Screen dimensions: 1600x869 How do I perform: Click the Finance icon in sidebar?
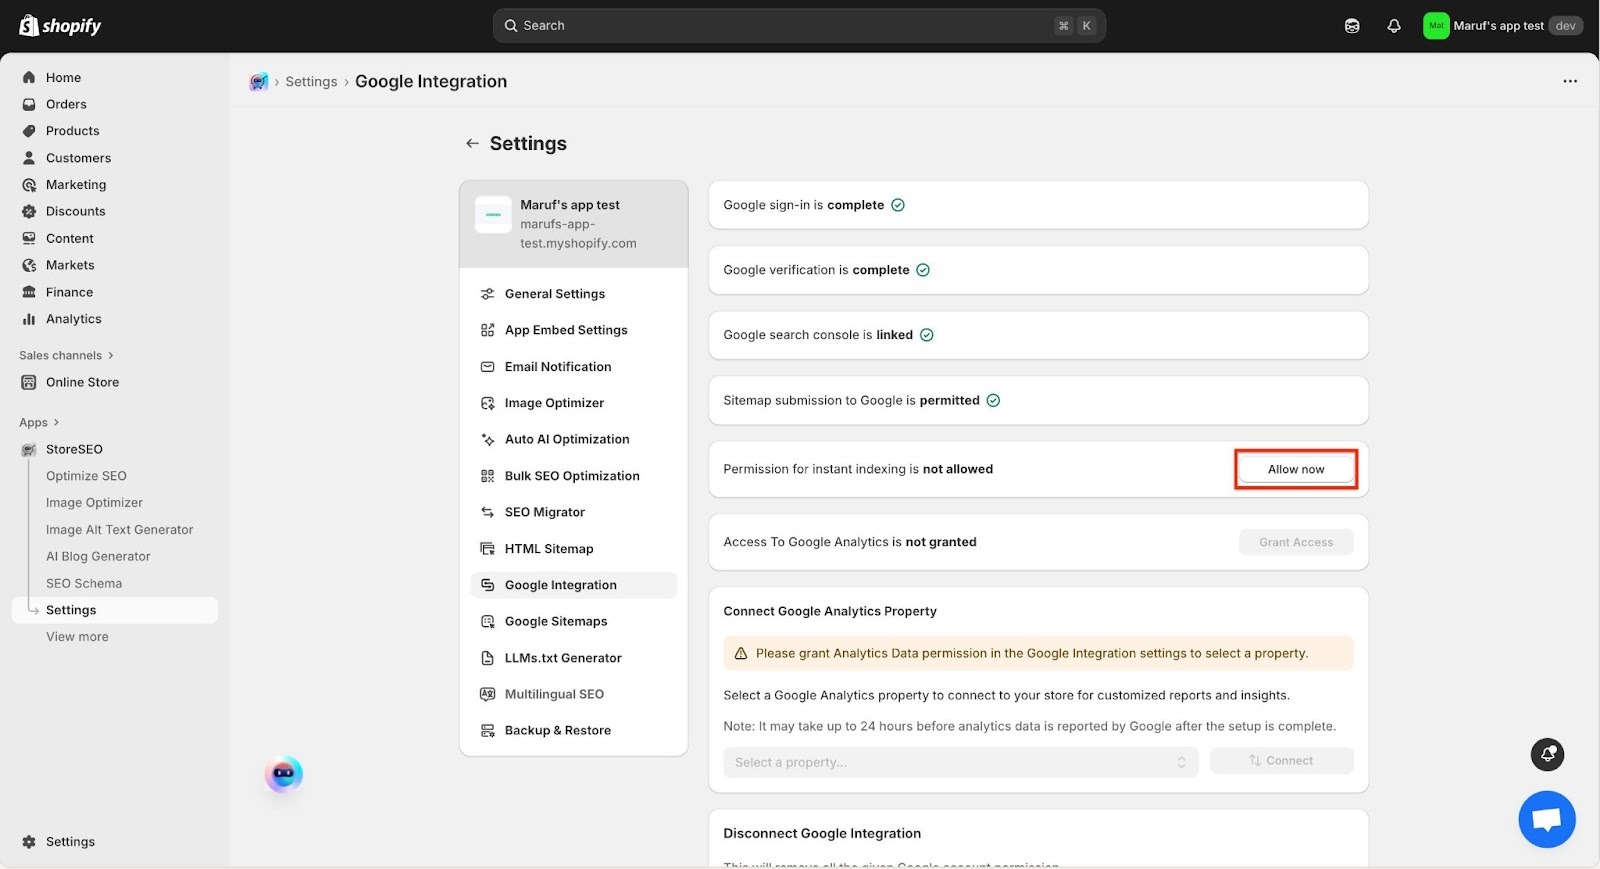coord(29,292)
